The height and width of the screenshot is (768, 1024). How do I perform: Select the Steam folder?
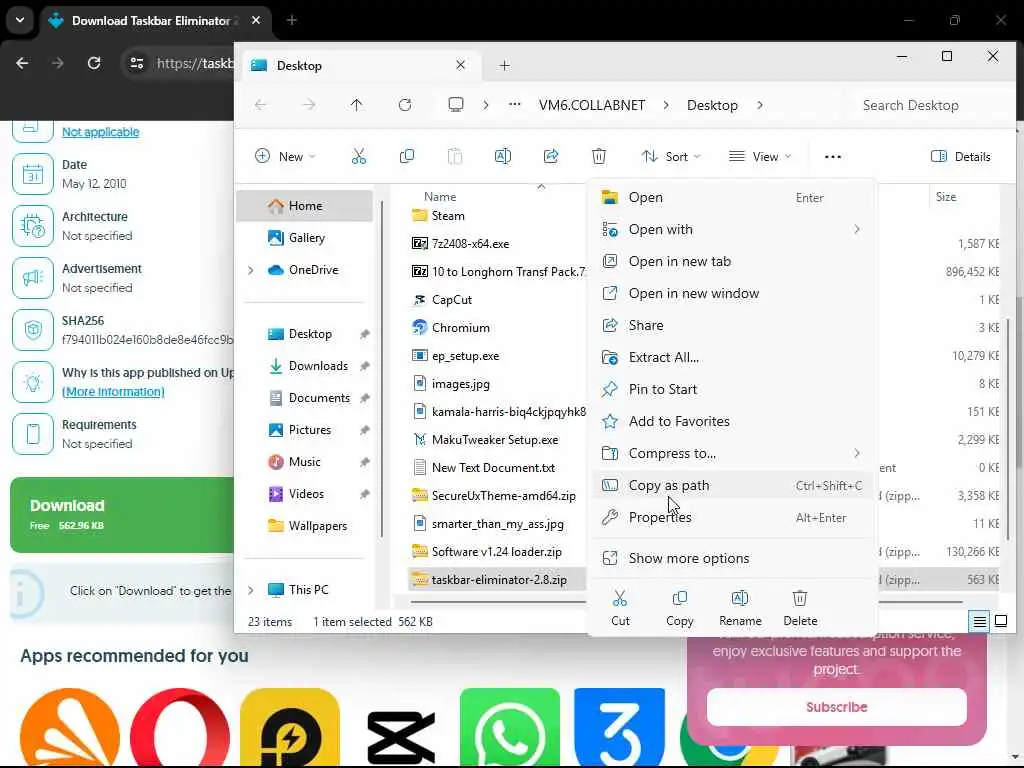pyautogui.click(x=448, y=216)
